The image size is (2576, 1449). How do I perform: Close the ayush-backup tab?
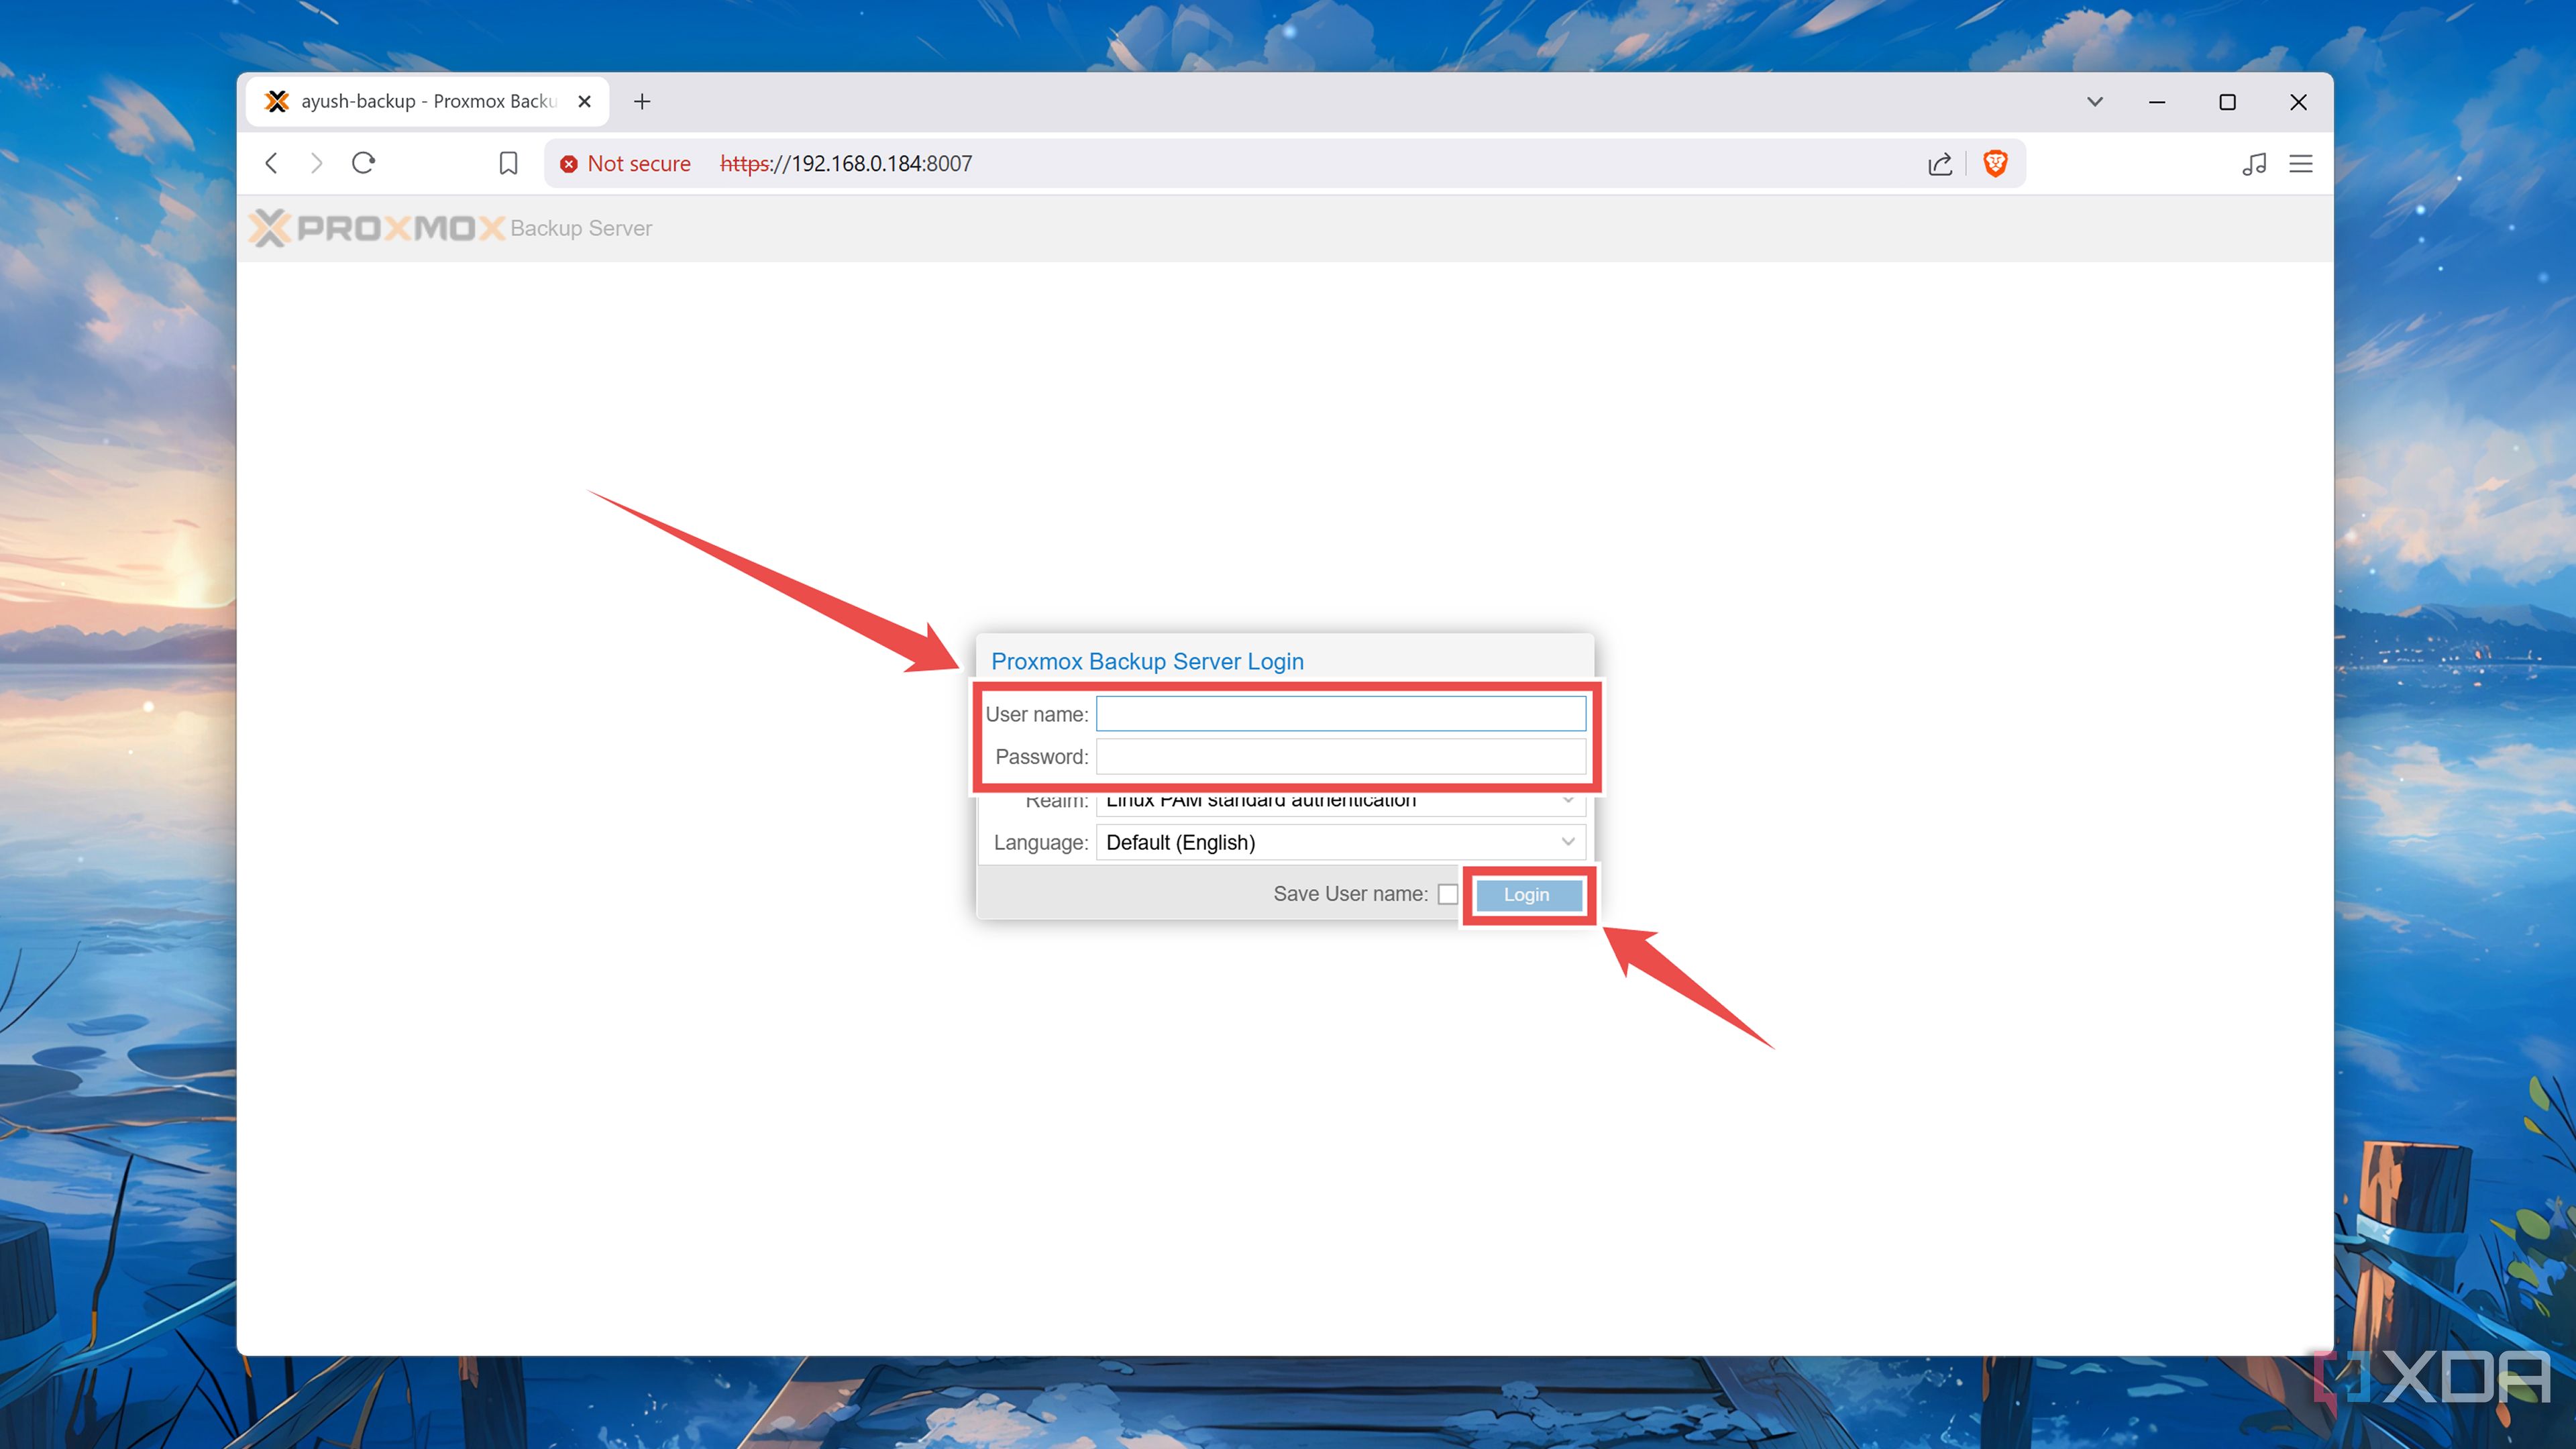click(x=585, y=102)
